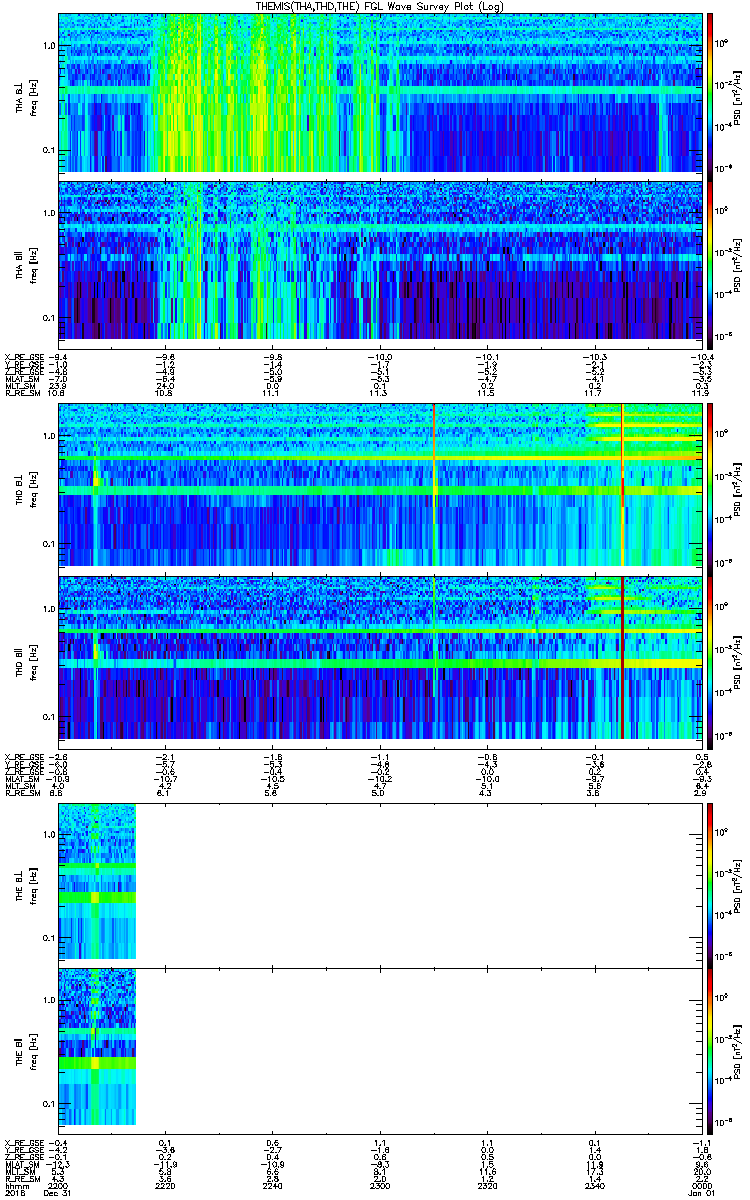
Task: Click the orange vertical spike in the THD B⊥ panel
Action: click(x=435, y=485)
